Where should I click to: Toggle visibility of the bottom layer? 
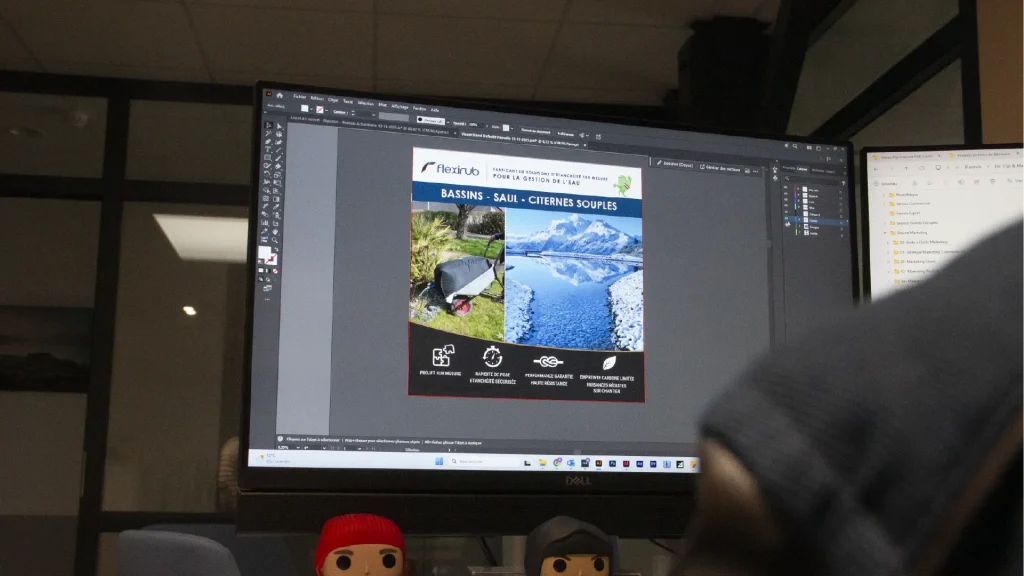pyautogui.click(x=786, y=233)
